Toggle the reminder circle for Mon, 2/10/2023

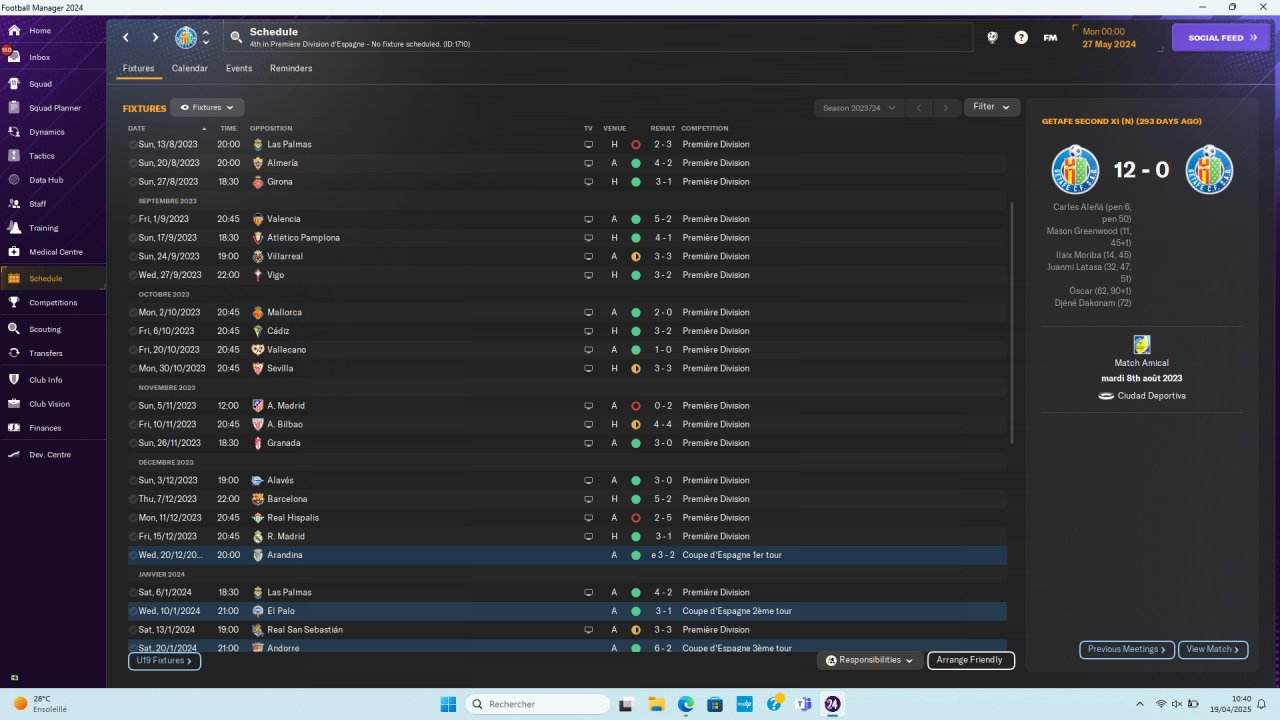(133, 313)
